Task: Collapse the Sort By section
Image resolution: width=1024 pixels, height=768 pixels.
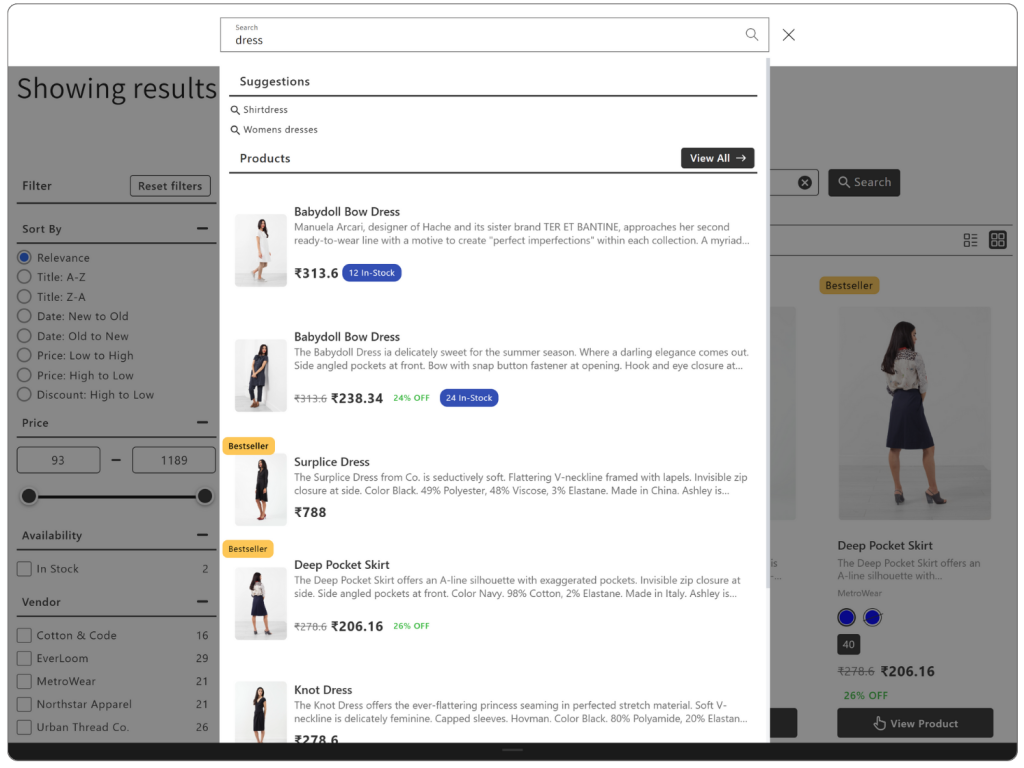Action: pyautogui.click(x=202, y=229)
